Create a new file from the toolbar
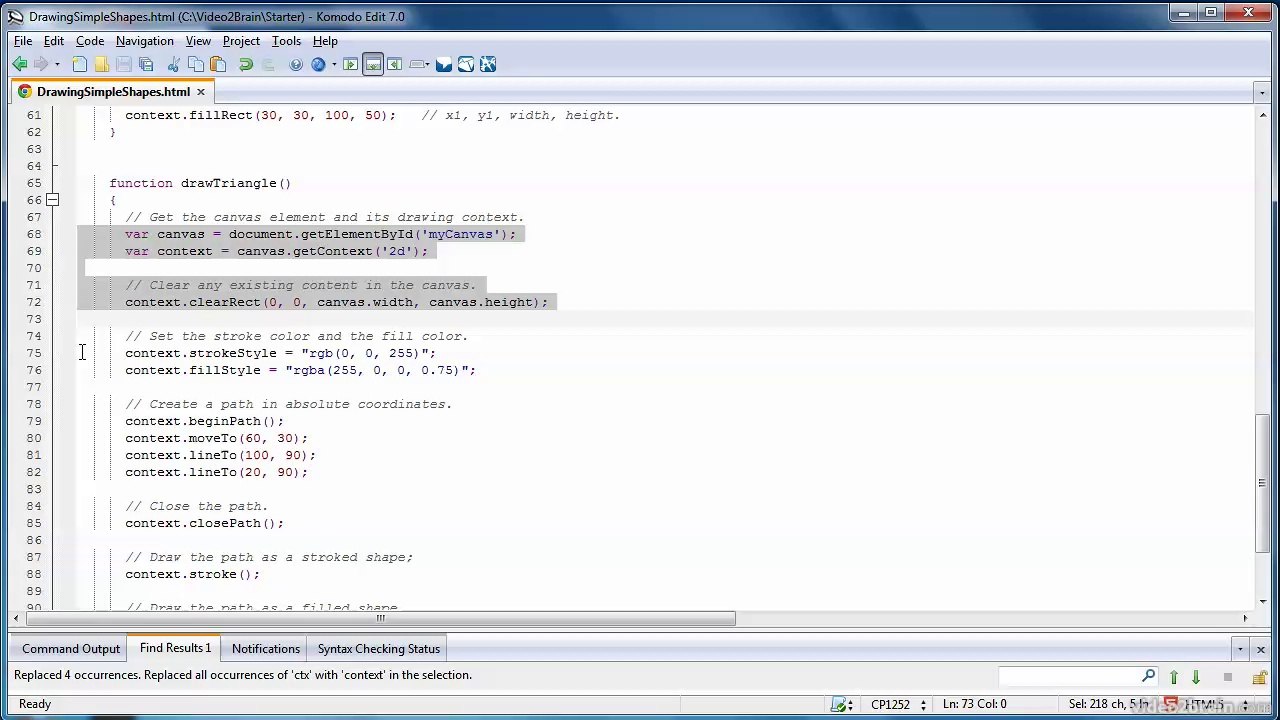Screen dimensions: 1280x720 pos(79,64)
